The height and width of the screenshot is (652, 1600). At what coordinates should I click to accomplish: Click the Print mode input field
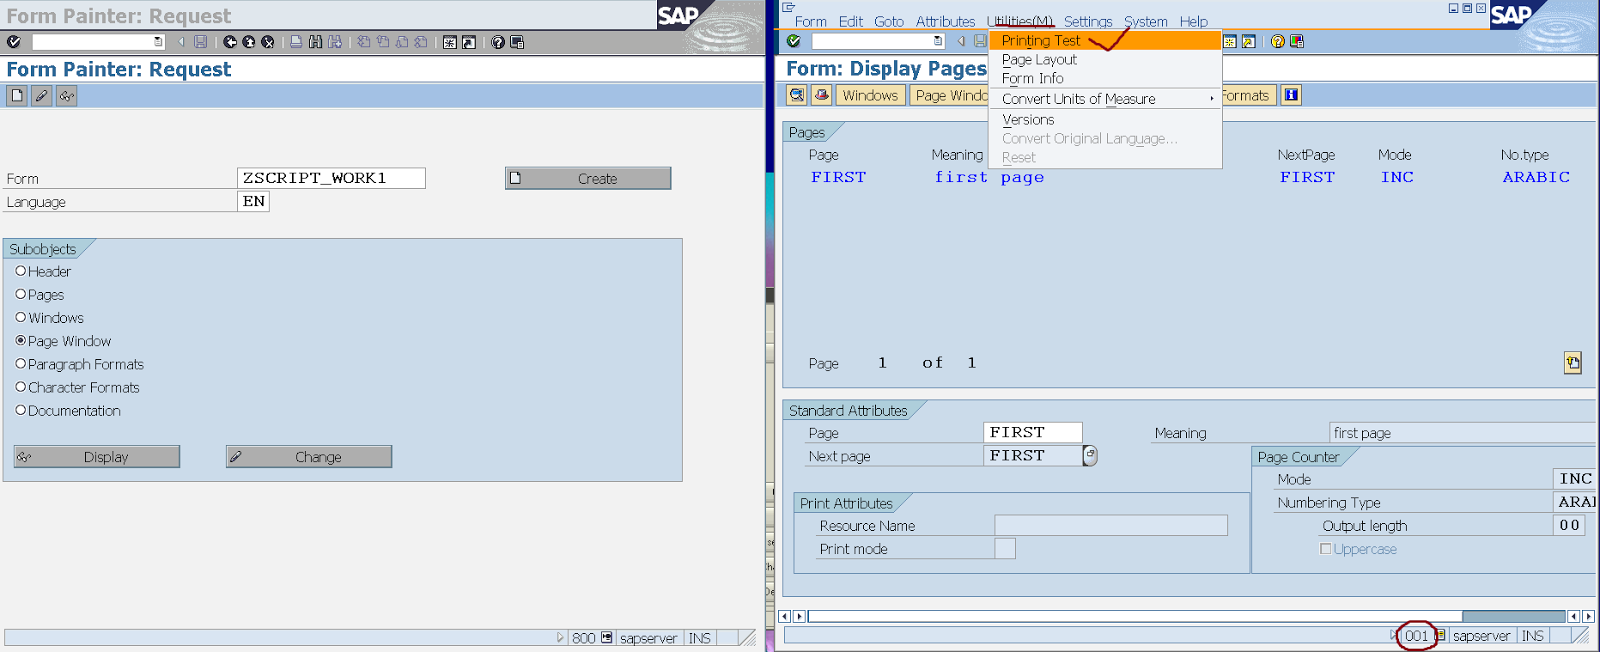pos(1005,548)
